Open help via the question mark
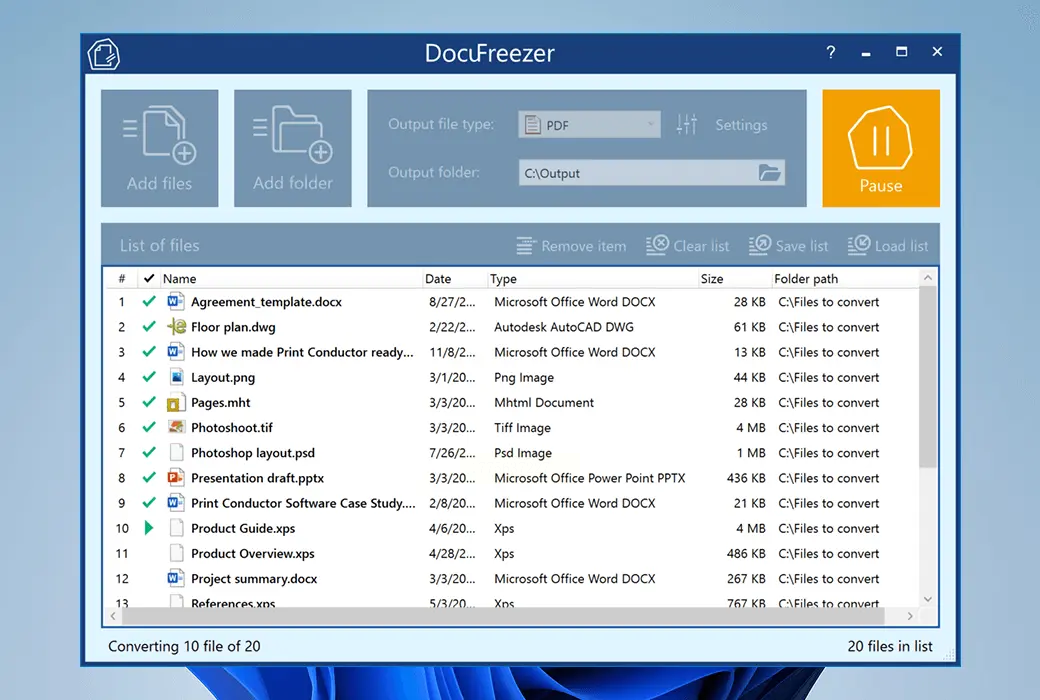1040x700 pixels. pos(831,53)
